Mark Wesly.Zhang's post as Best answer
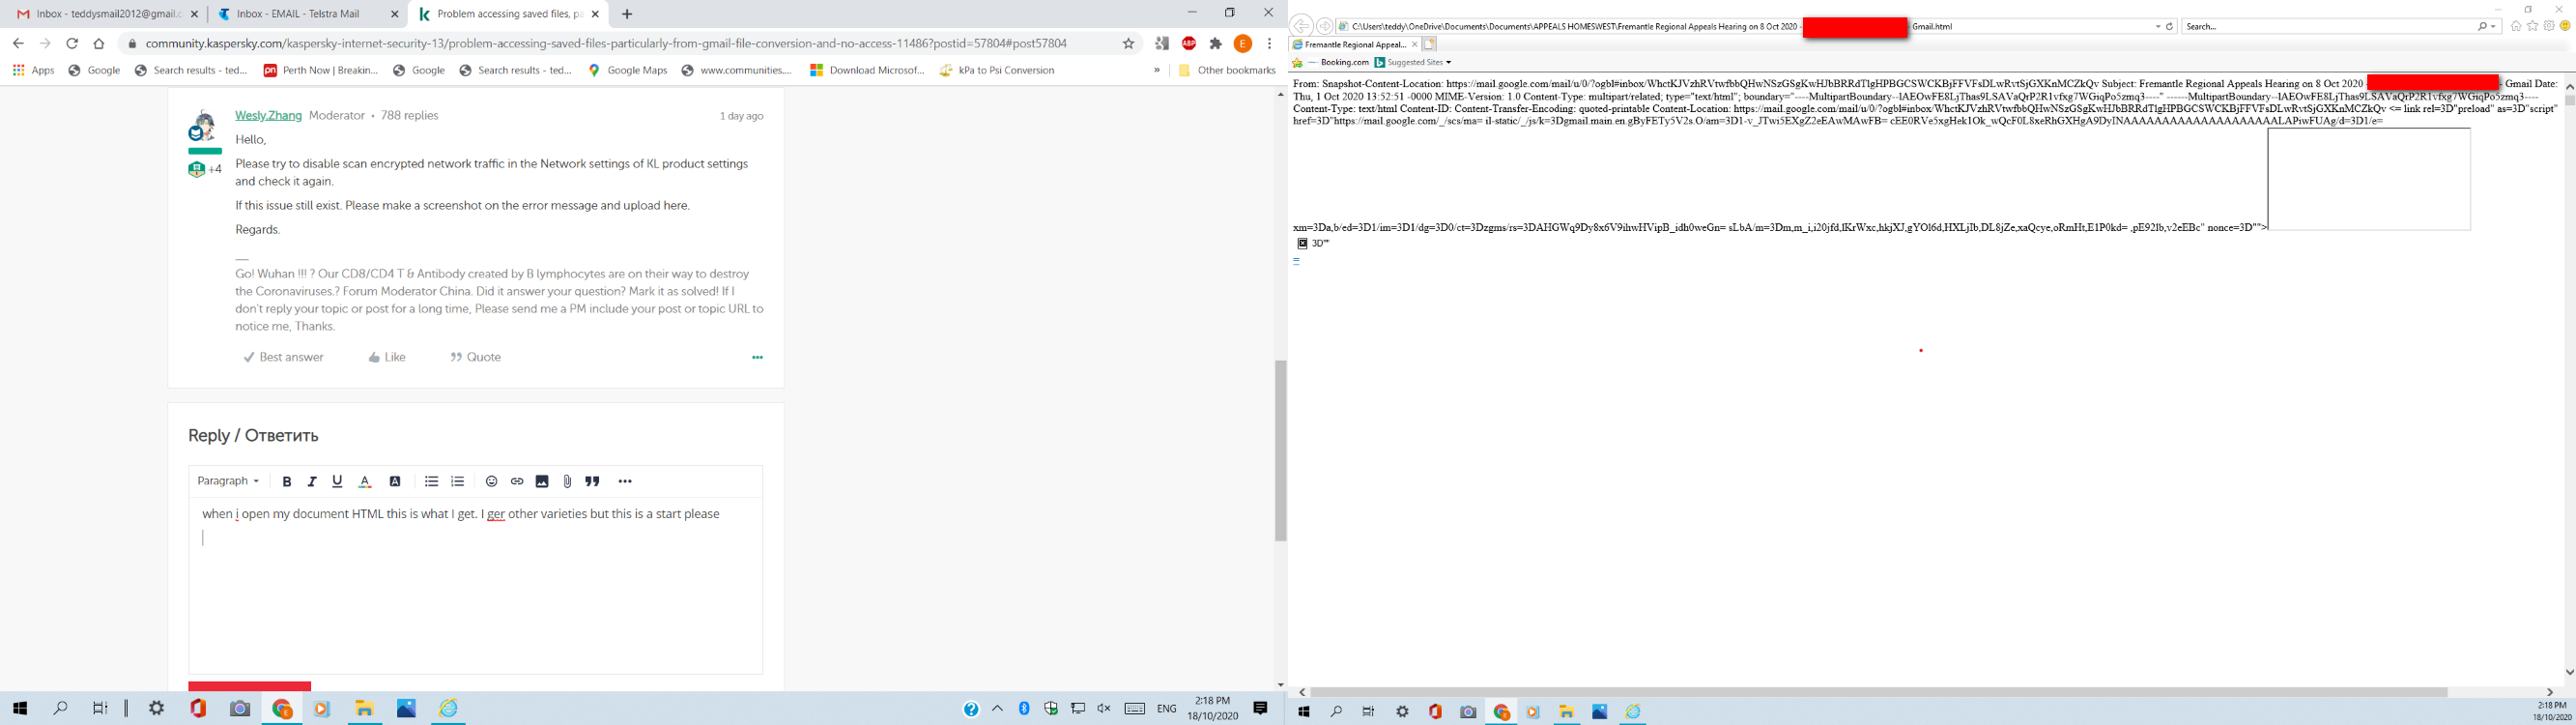 coord(284,357)
